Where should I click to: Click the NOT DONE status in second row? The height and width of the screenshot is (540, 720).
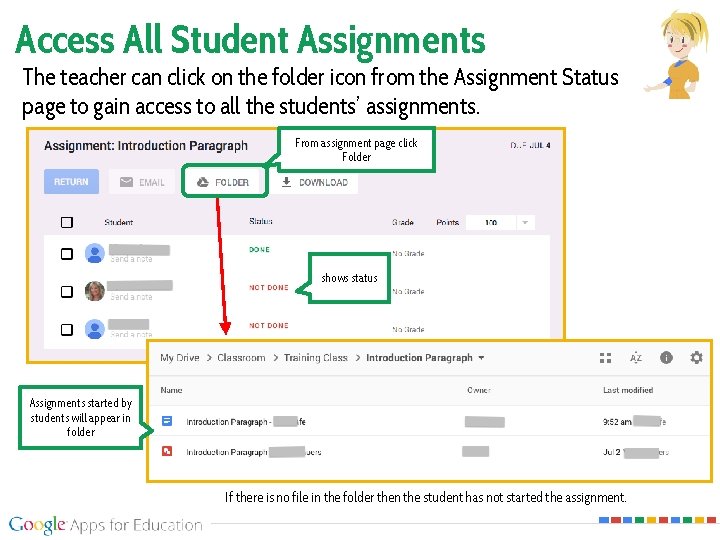(269, 287)
